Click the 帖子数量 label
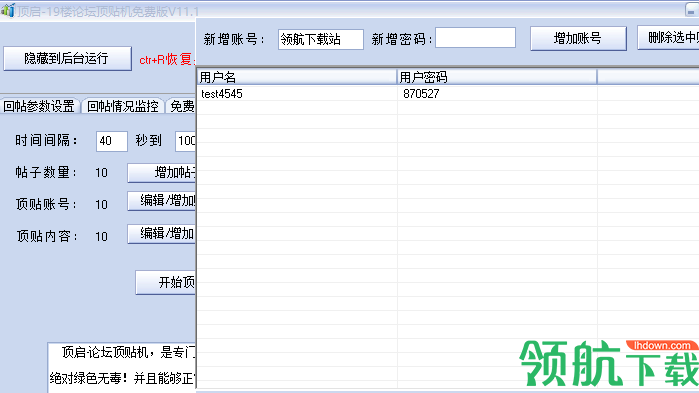 click(46, 172)
